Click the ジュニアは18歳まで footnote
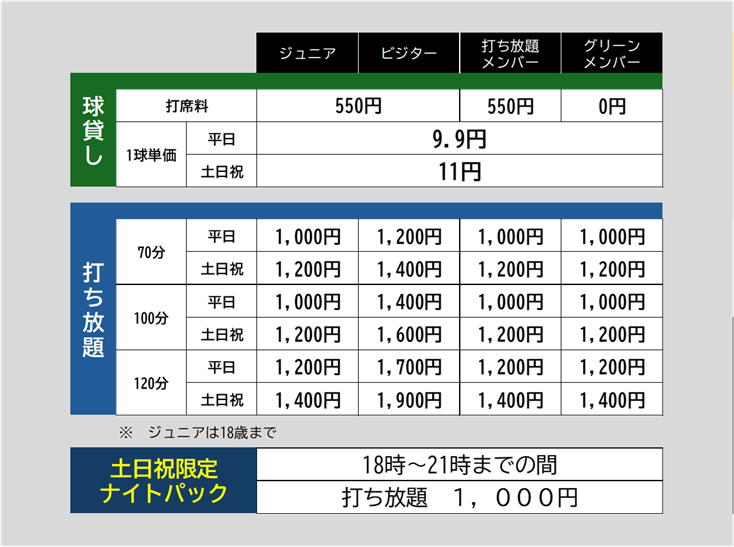The height and width of the screenshot is (547, 734). [197, 432]
